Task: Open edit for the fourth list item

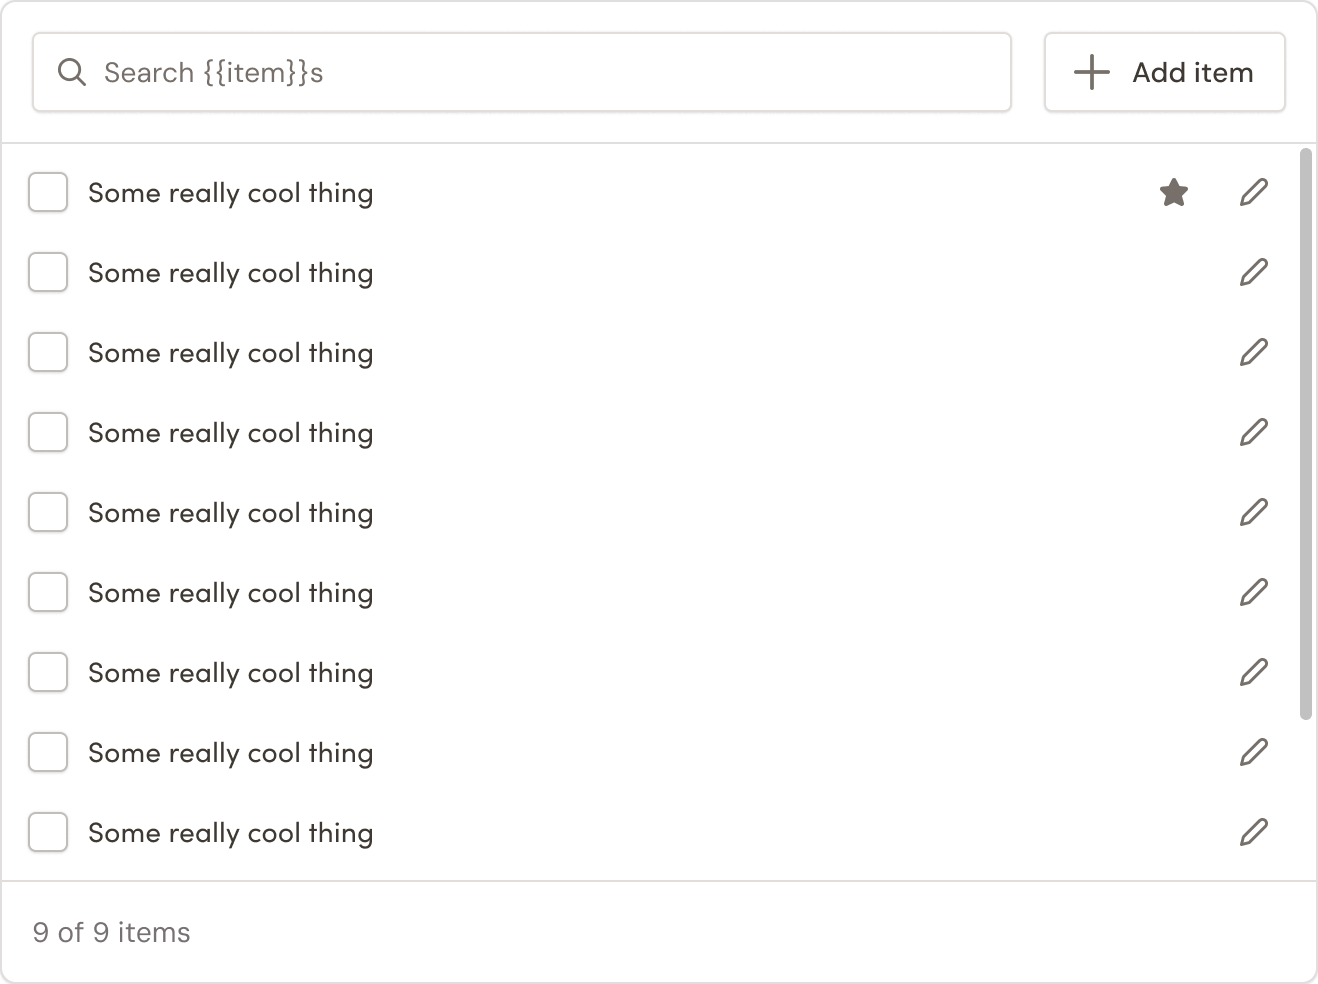Action: click(1254, 432)
